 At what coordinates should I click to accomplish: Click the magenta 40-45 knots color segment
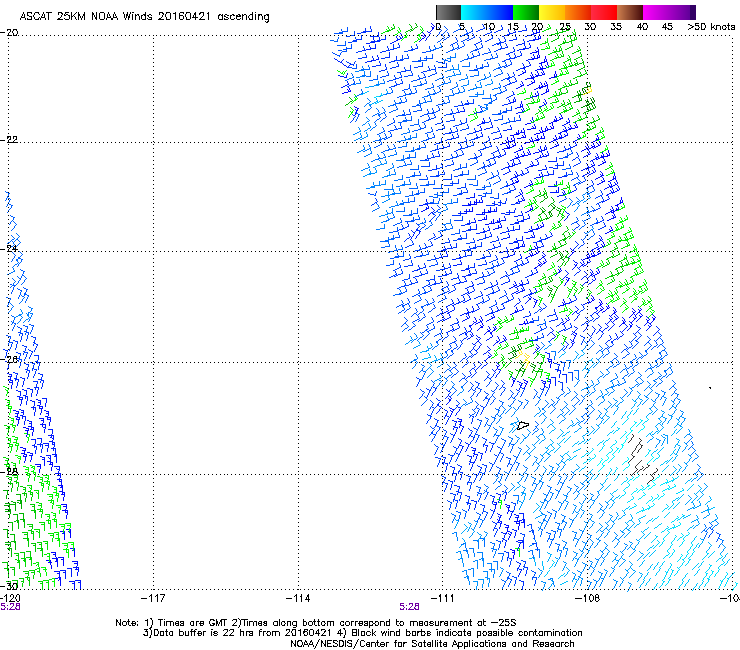coord(656,12)
